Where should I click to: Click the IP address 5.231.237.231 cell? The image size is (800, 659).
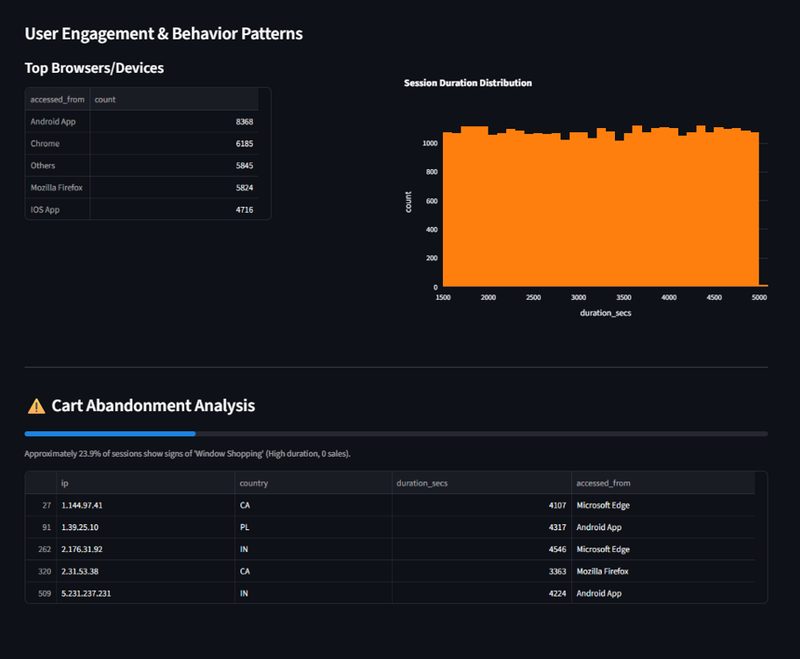86,593
